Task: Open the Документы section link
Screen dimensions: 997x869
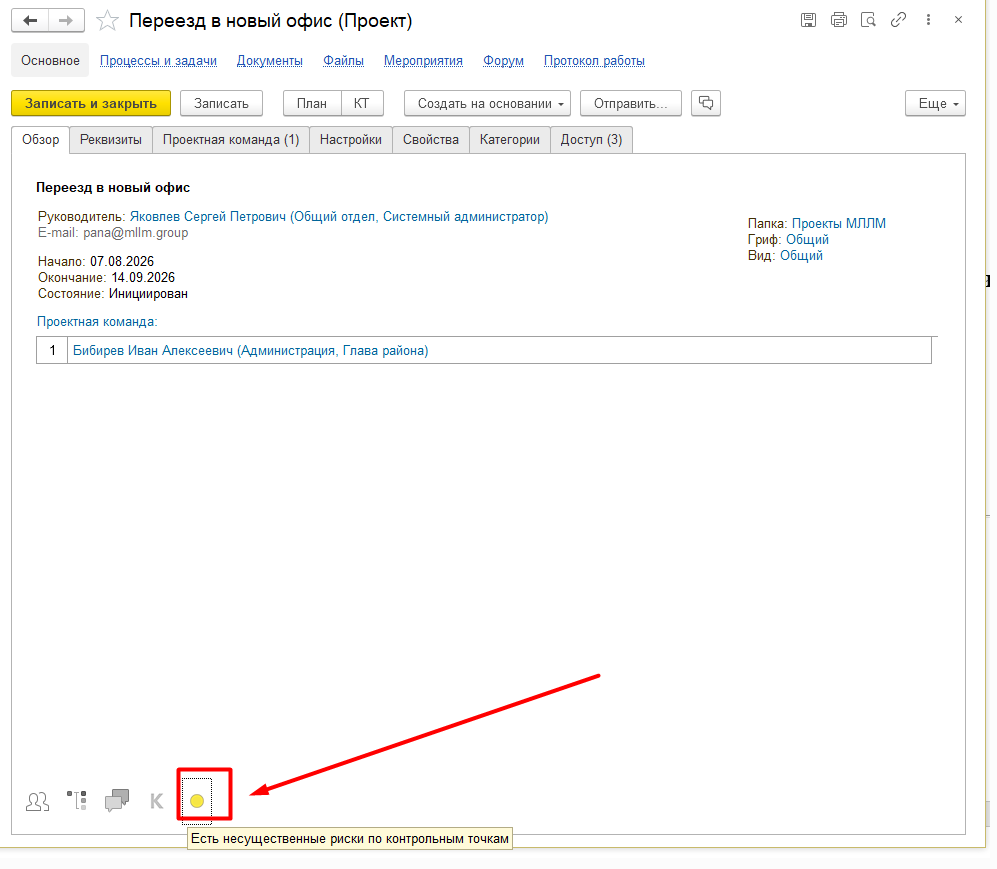Action: 270,60
